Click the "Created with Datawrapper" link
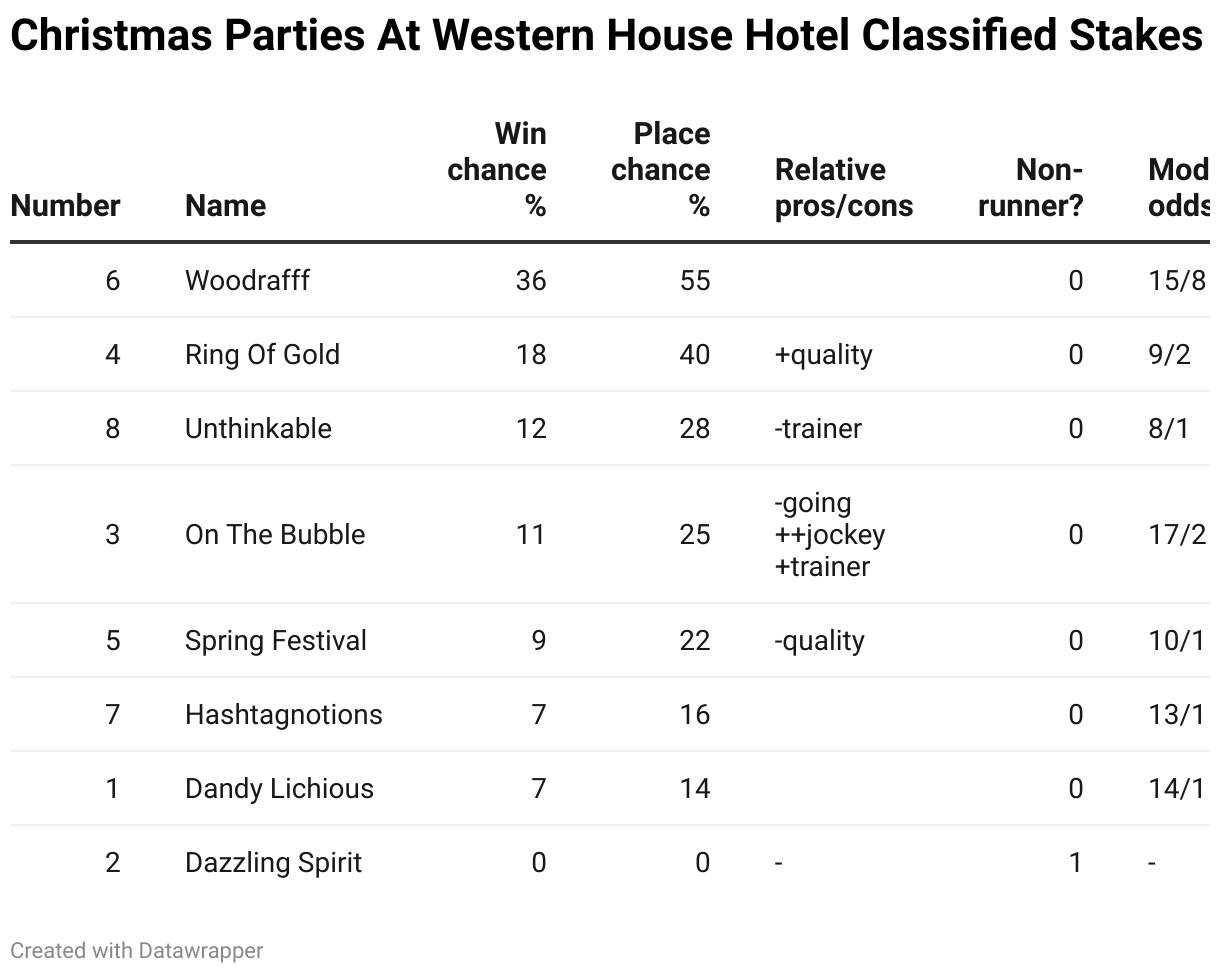The width and height of the screenshot is (1220, 974). point(137,950)
